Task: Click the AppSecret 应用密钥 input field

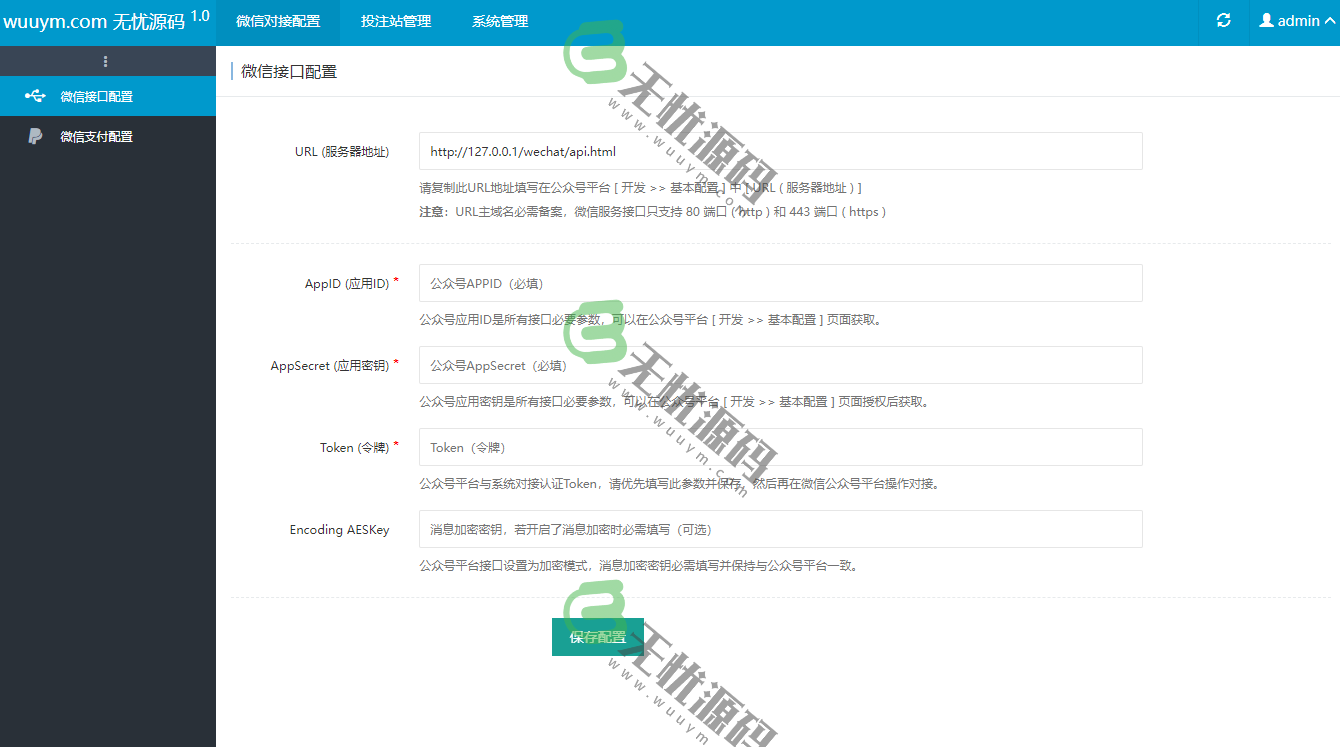Action: [x=780, y=365]
